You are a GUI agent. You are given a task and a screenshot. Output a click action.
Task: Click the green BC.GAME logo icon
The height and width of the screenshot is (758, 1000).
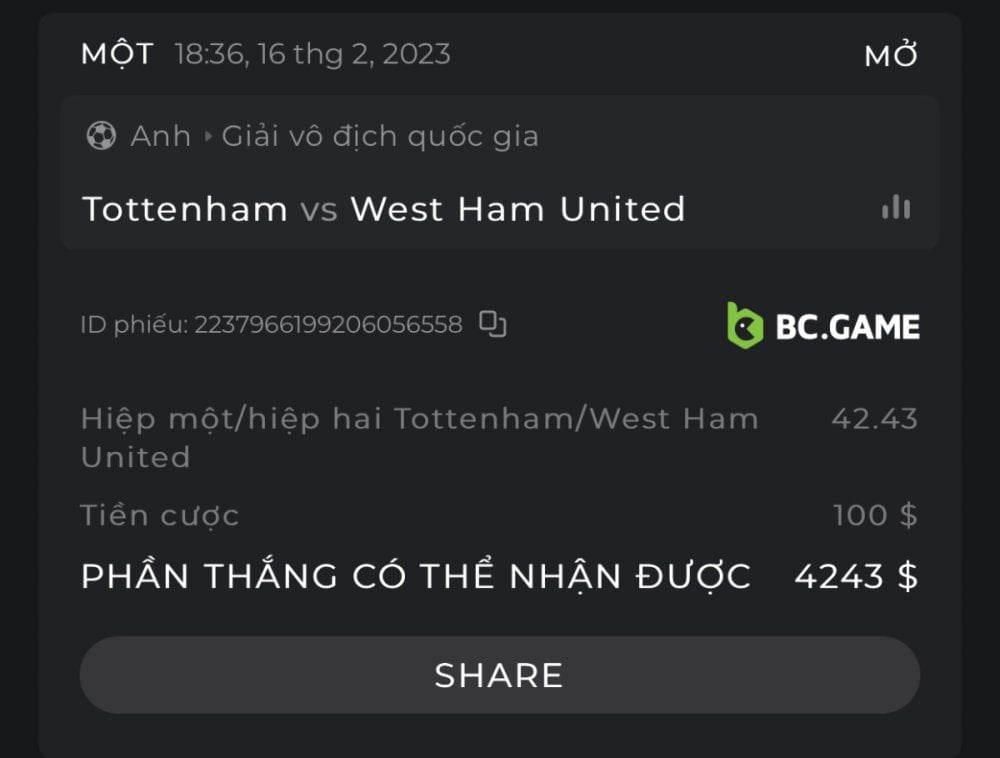point(745,325)
